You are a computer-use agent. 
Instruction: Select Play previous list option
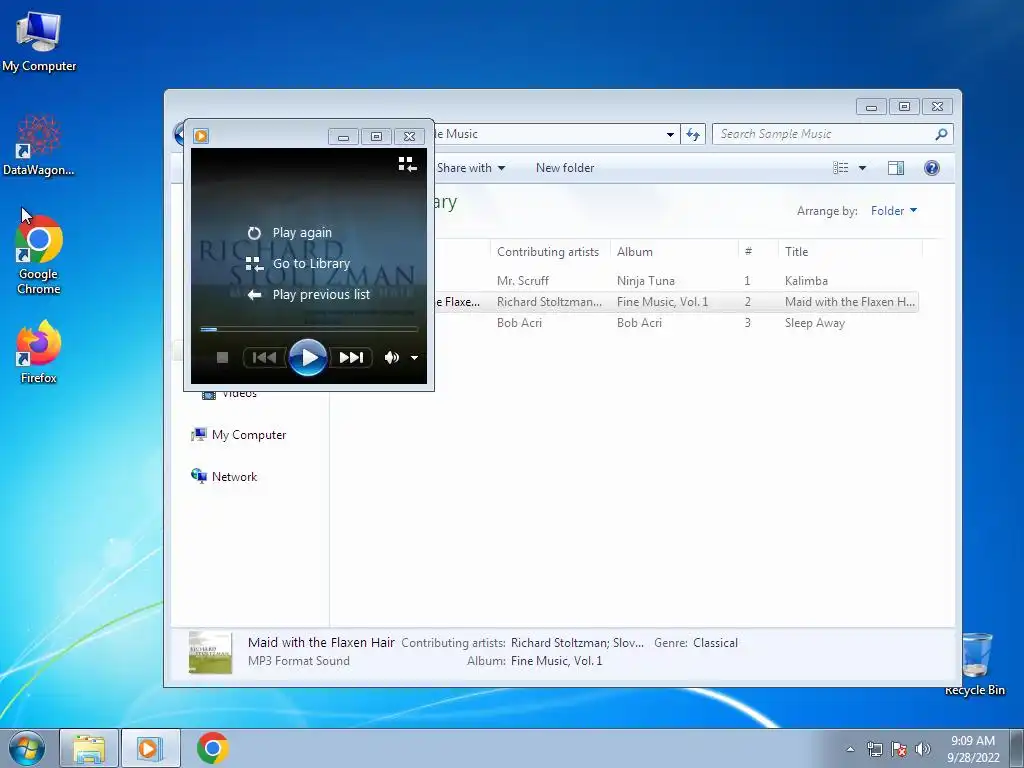click(x=321, y=295)
